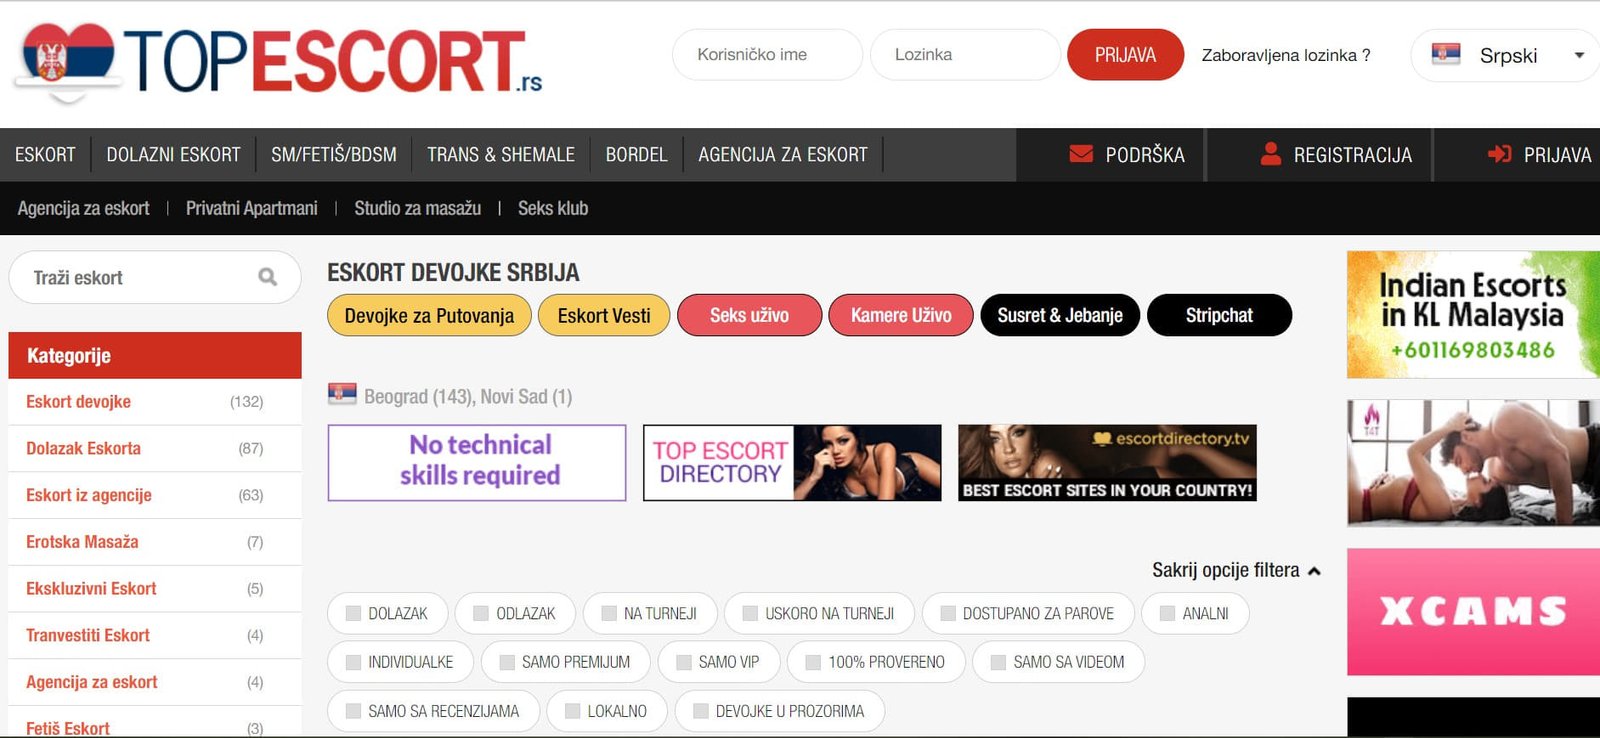Click Seks uživo button
The image size is (1600, 738).
[x=749, y=315]
